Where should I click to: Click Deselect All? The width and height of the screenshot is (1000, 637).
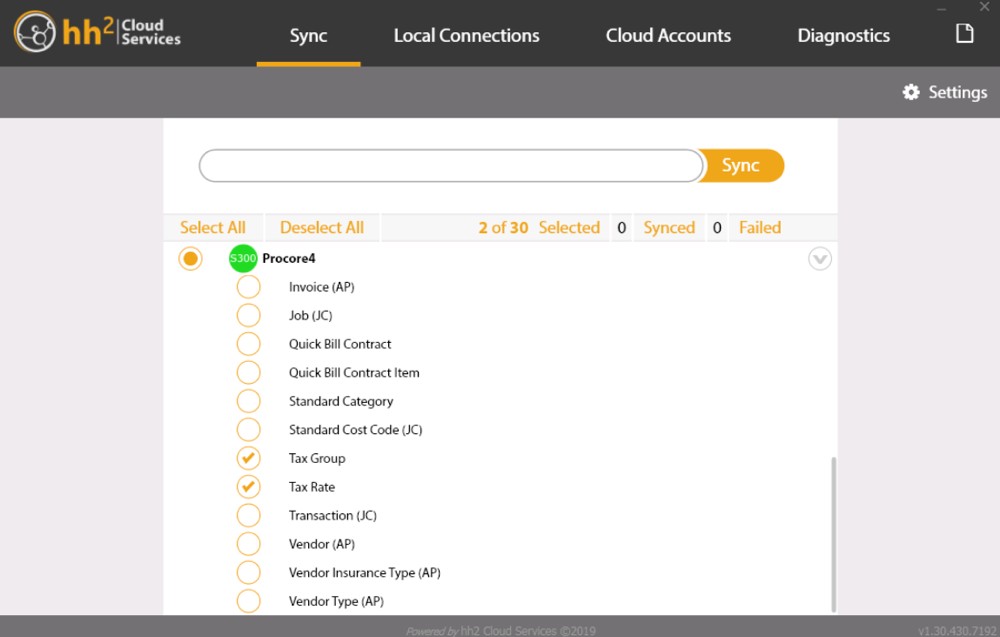coord(321,228)
